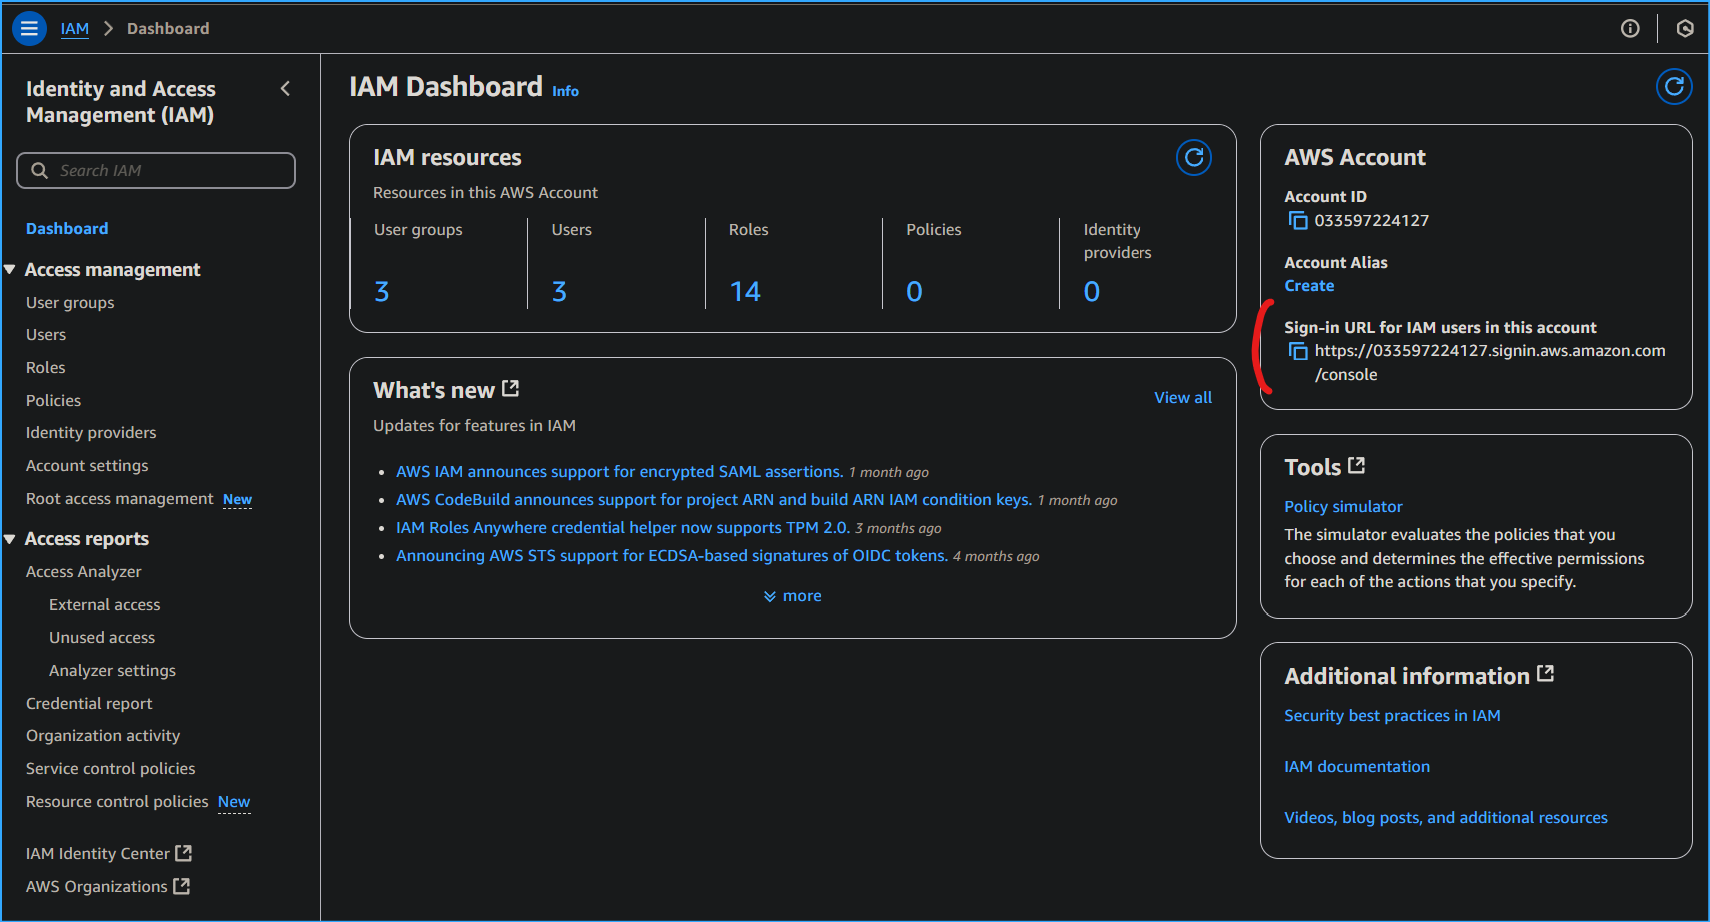Open What's new in a new tab icon
The image size is (1710, 922).
click(511, 387)
